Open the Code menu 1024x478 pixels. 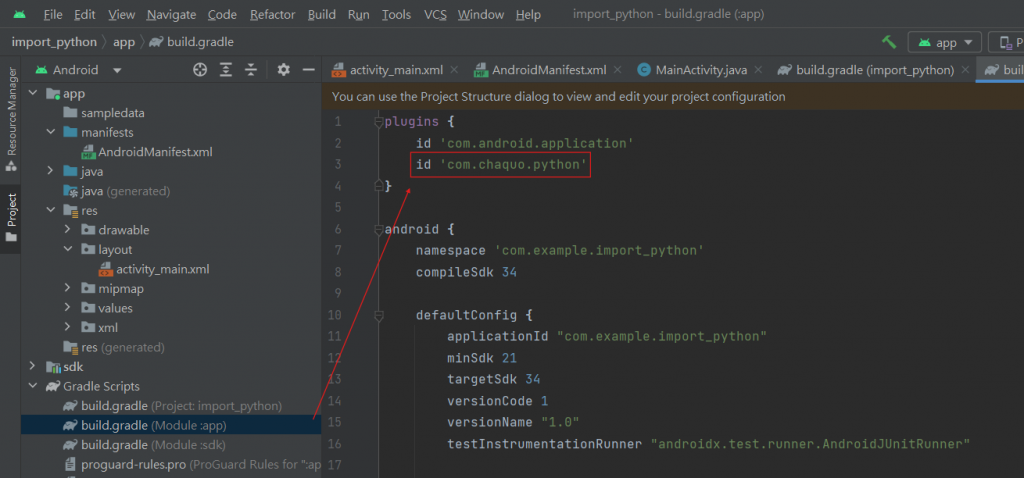click(x=222, y=14)
